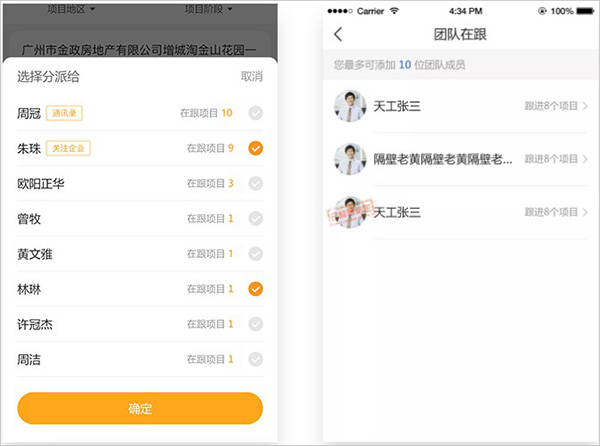The width and height of the screenshot is (600, 446).
Task: Tap the stamped avatar of the last 天工张三
Action: 350,212
